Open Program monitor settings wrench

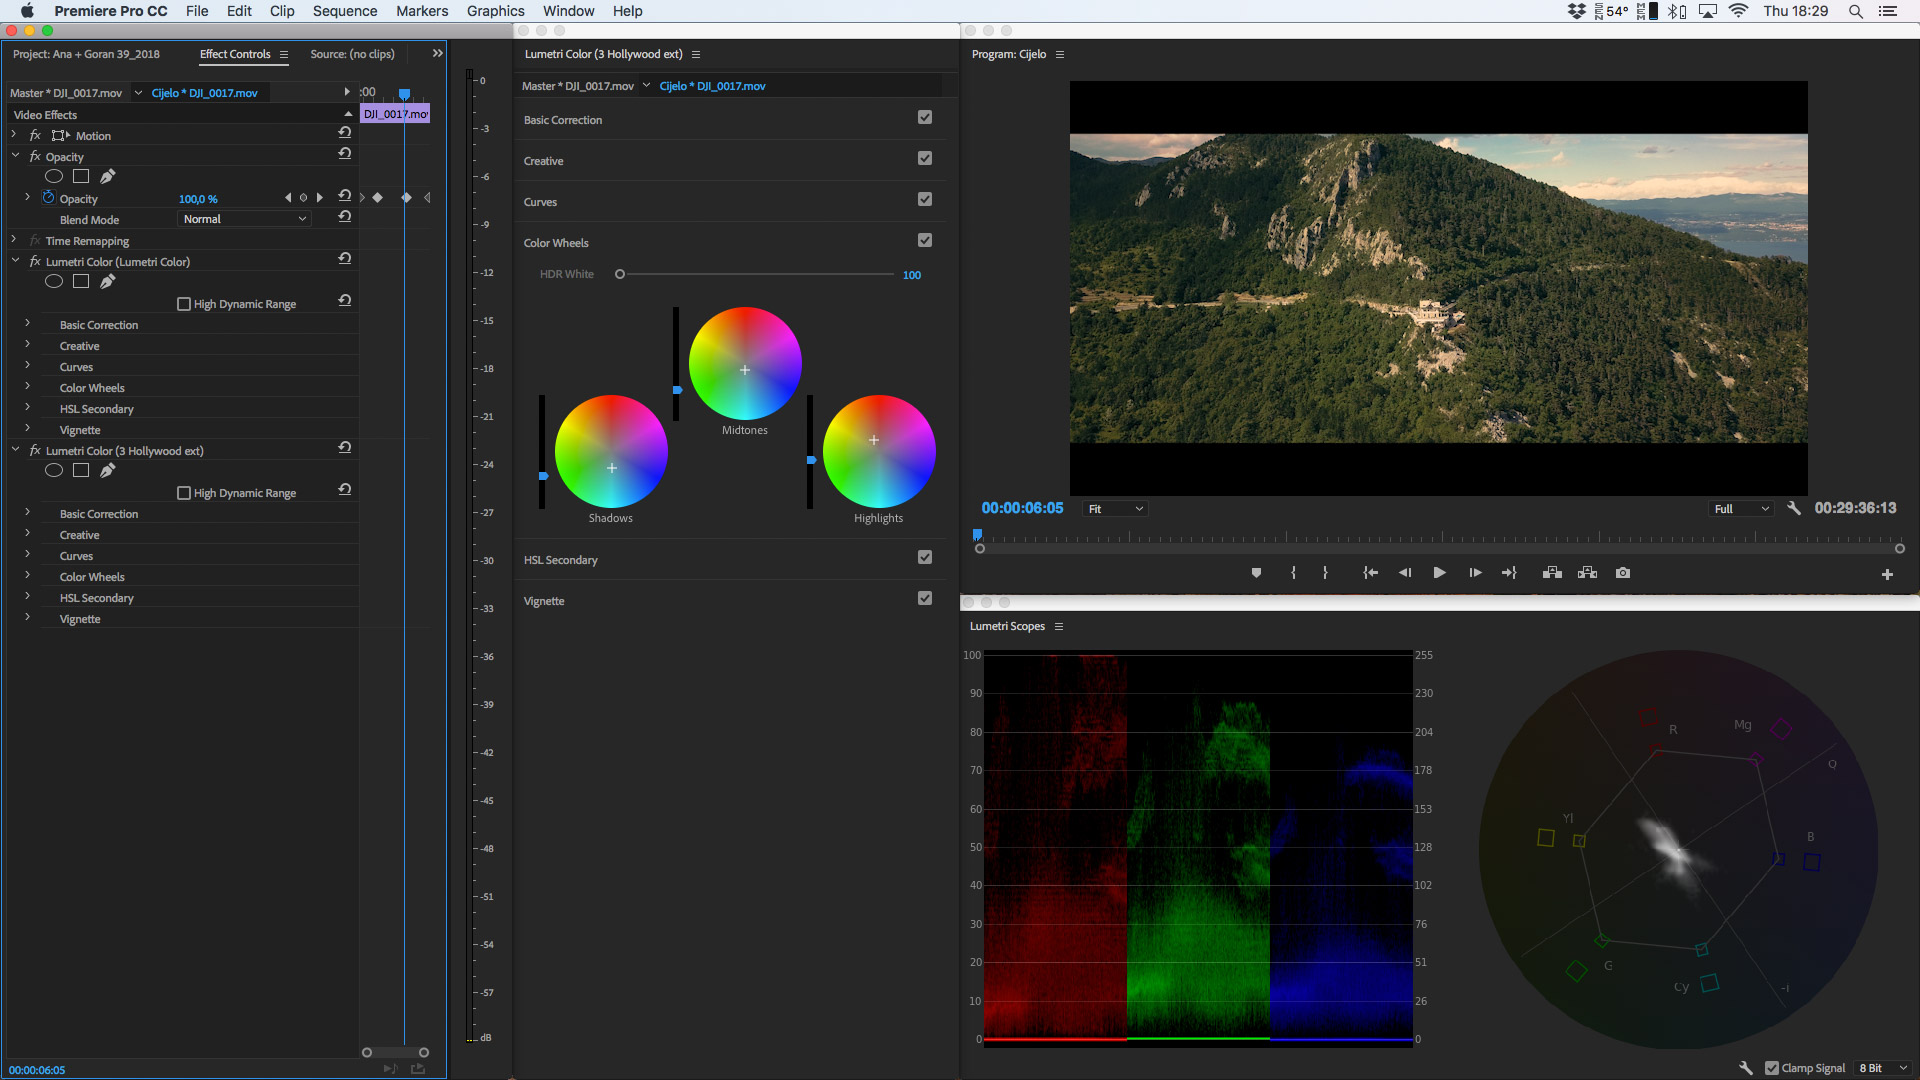(x=1794, y=508)
